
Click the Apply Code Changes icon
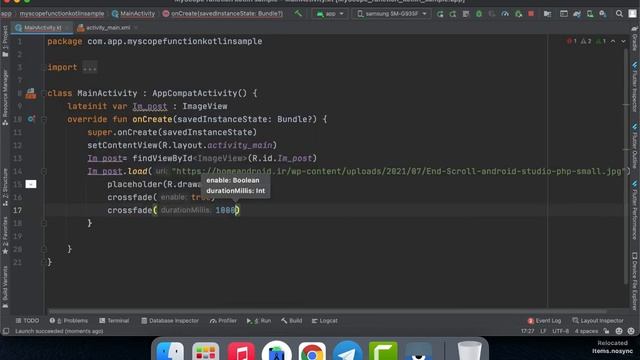(453, 14)
